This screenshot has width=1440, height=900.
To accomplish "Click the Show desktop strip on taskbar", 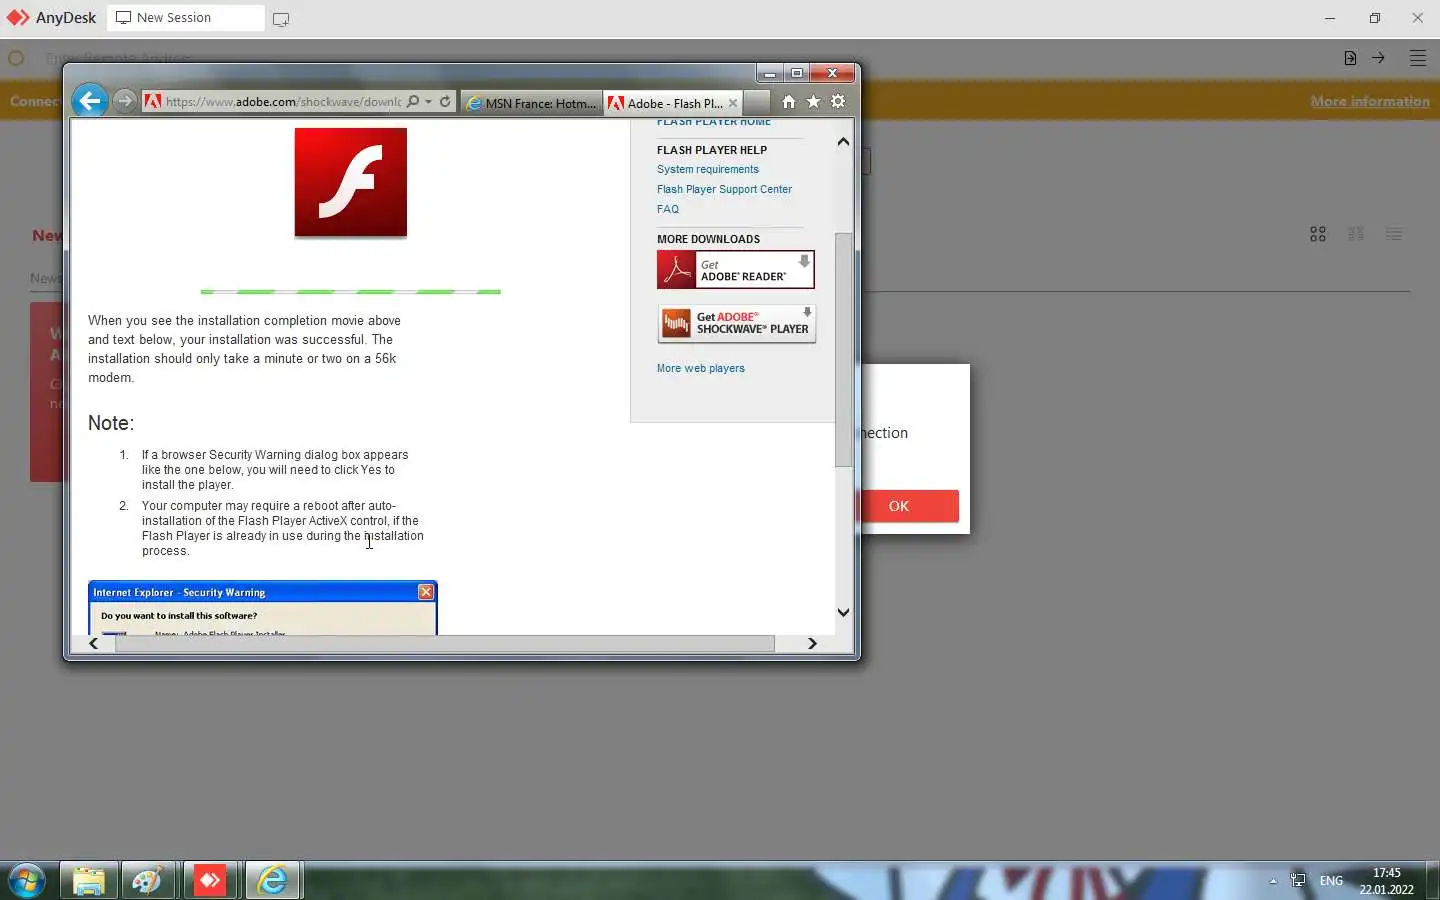I will coord(1432,881).
